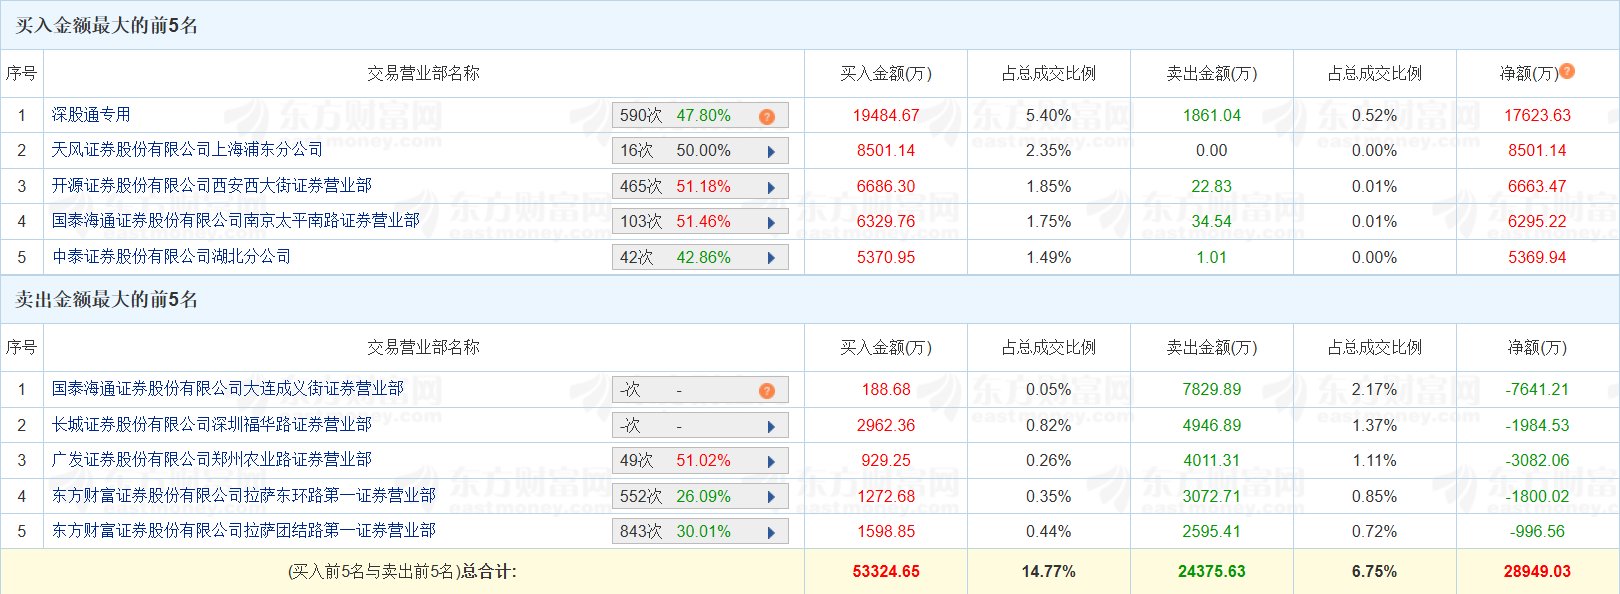Screen dimensions: 1620x594
Task: Click the 843次 30.01% stats box
Action: point(700,532)
